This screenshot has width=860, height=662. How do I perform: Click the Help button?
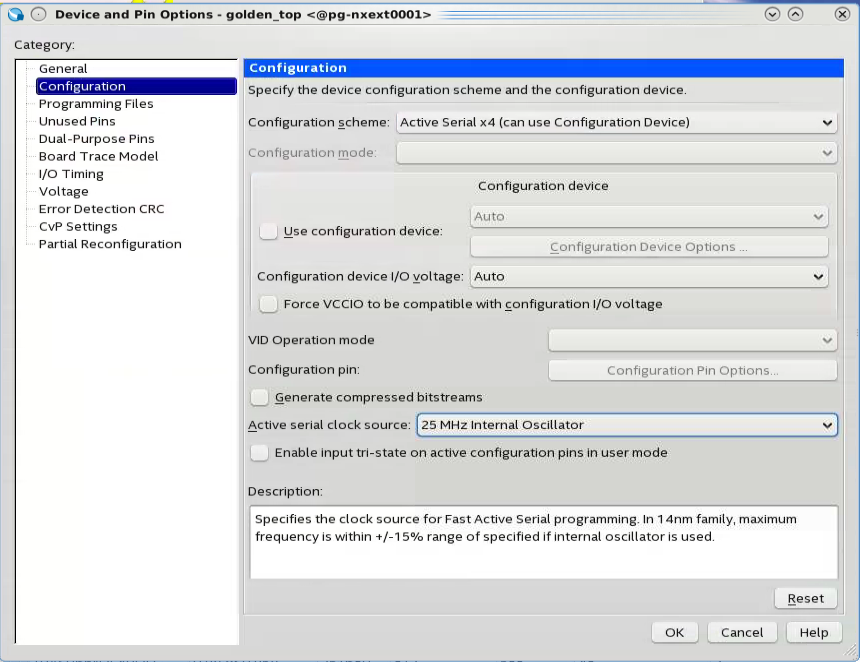point(814,632)
